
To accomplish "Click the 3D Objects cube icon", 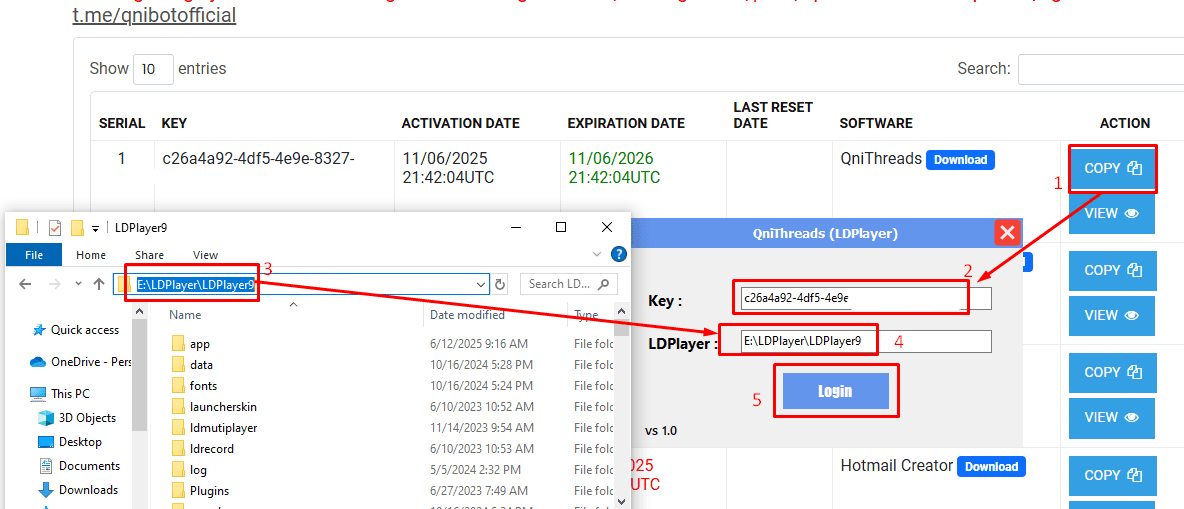I will pyautogui.click(x=46, y=418).
